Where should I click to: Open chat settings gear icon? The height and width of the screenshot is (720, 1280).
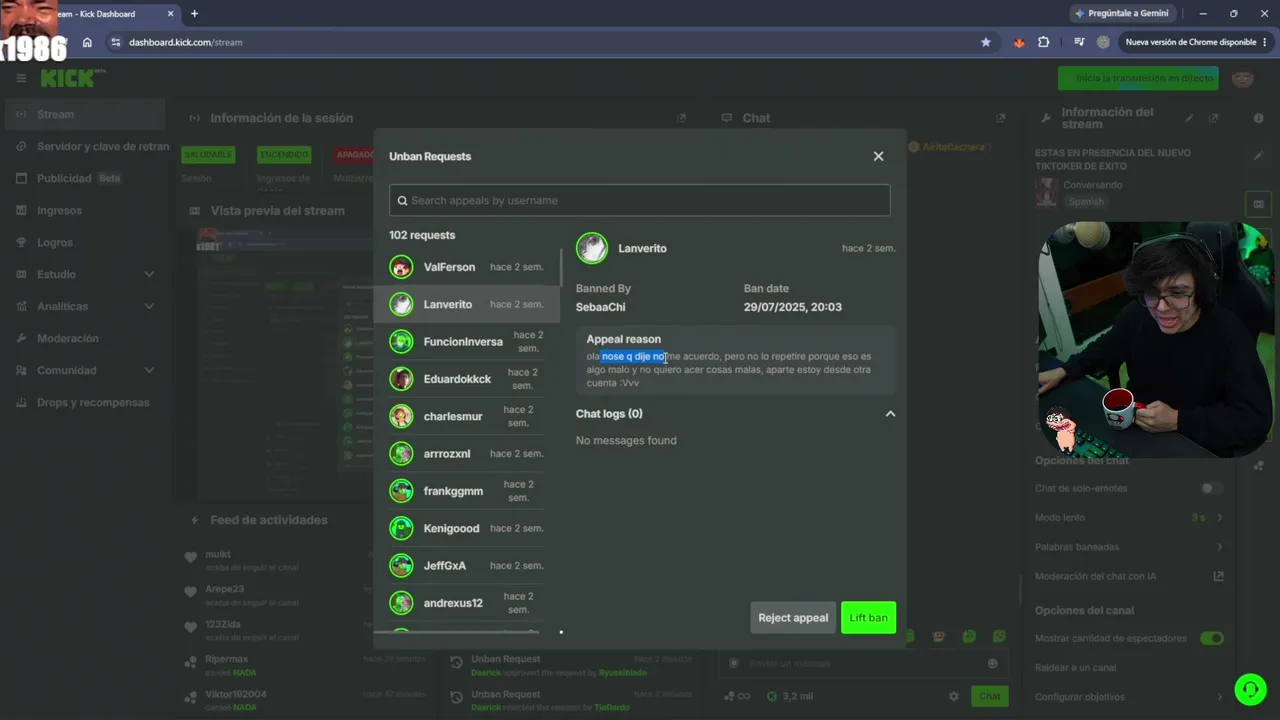(954, 696)
